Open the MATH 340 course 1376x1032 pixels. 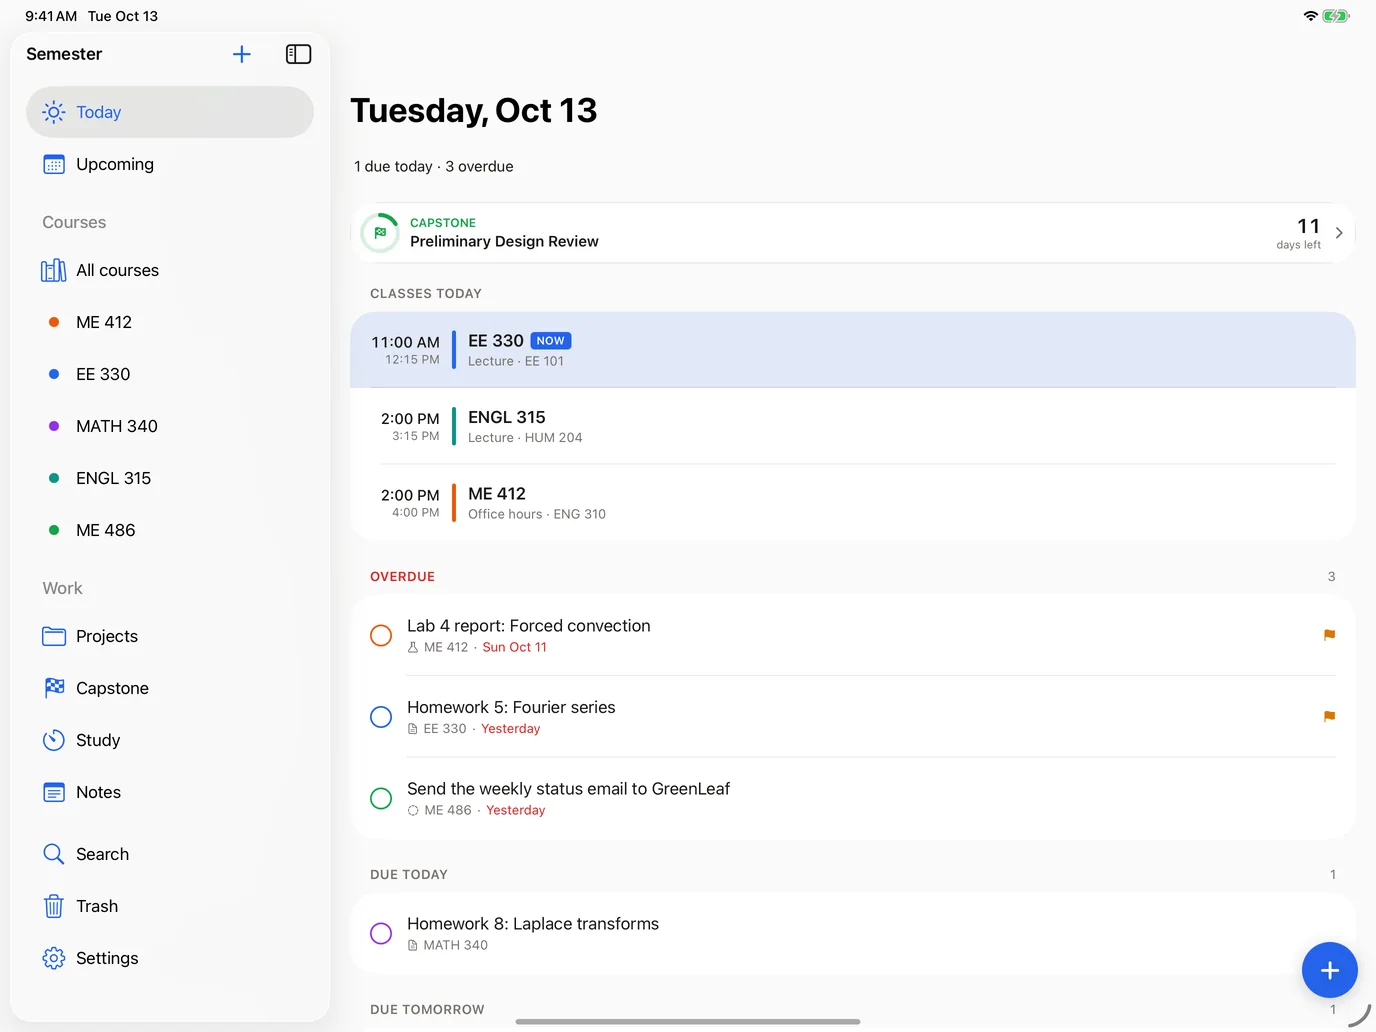170,426
